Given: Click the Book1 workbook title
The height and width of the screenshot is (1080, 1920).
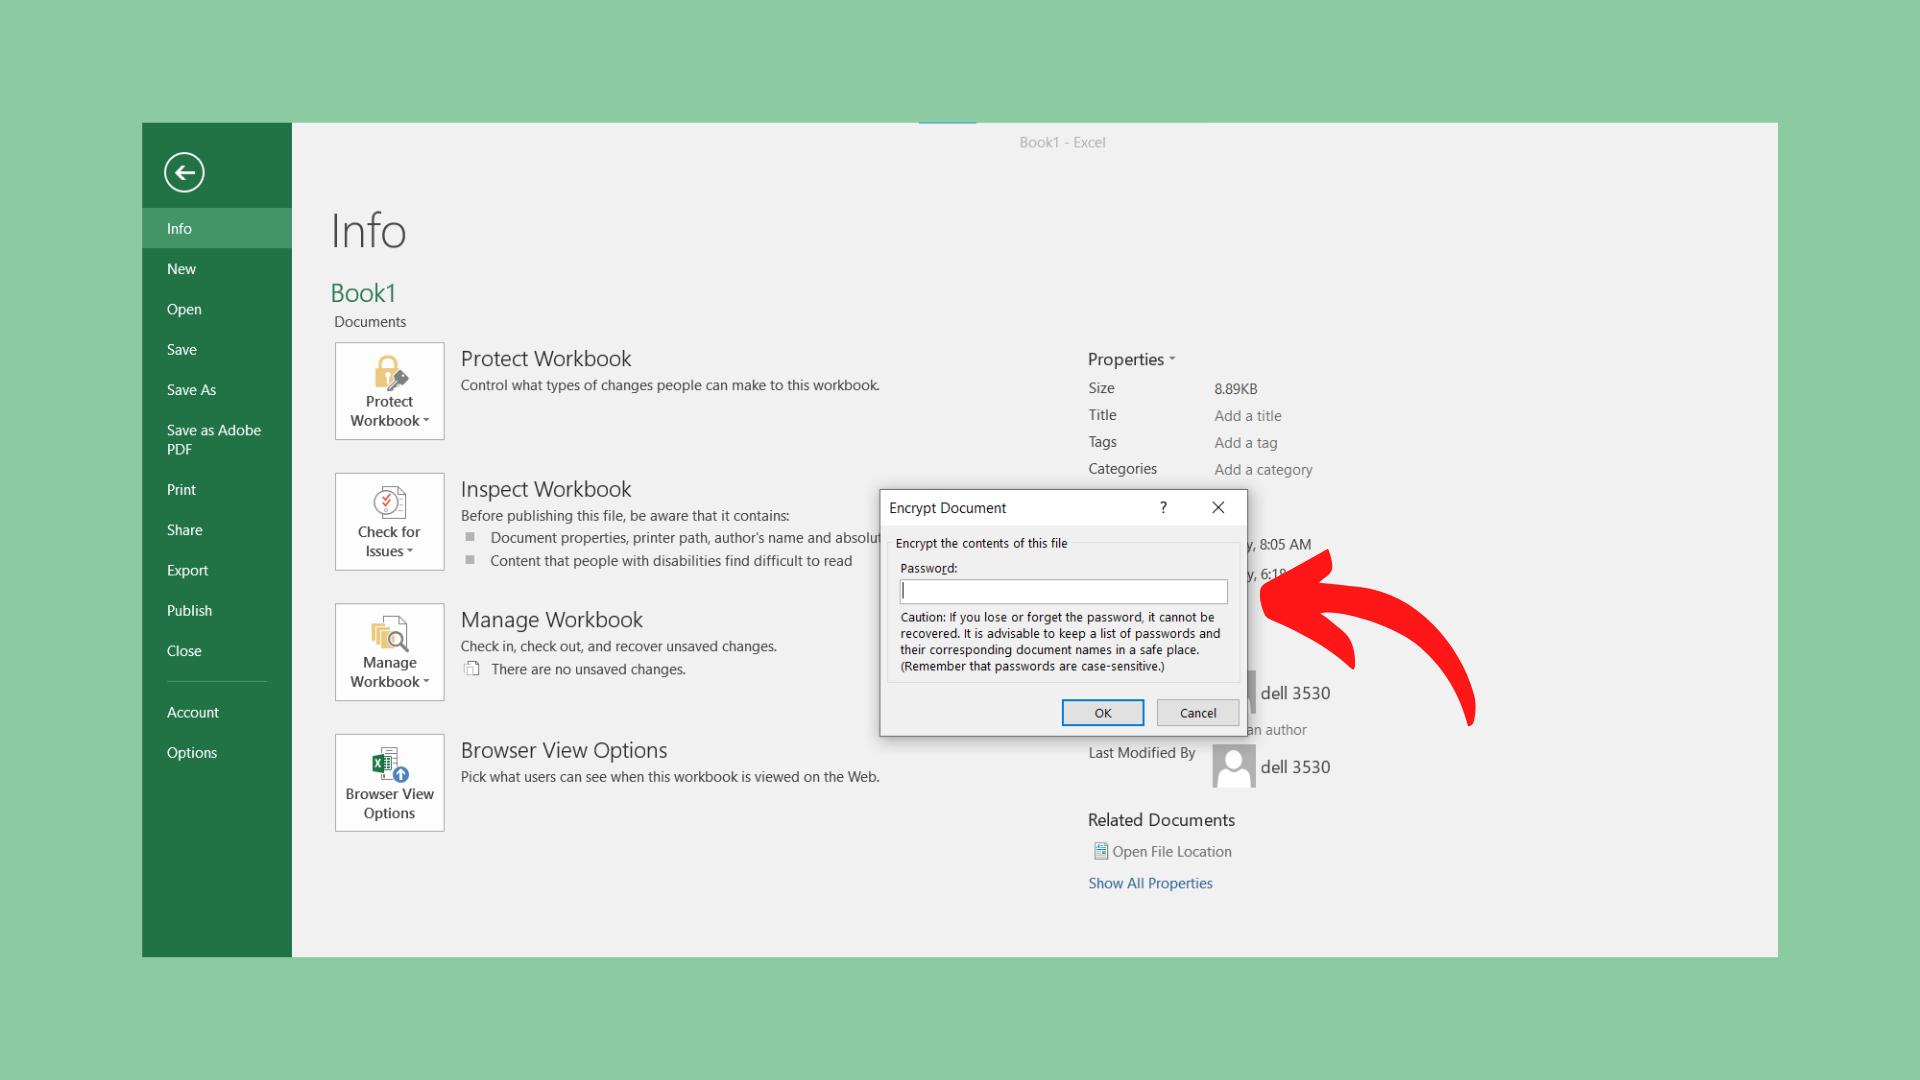Looking at the screenshot, I should 363,293.
